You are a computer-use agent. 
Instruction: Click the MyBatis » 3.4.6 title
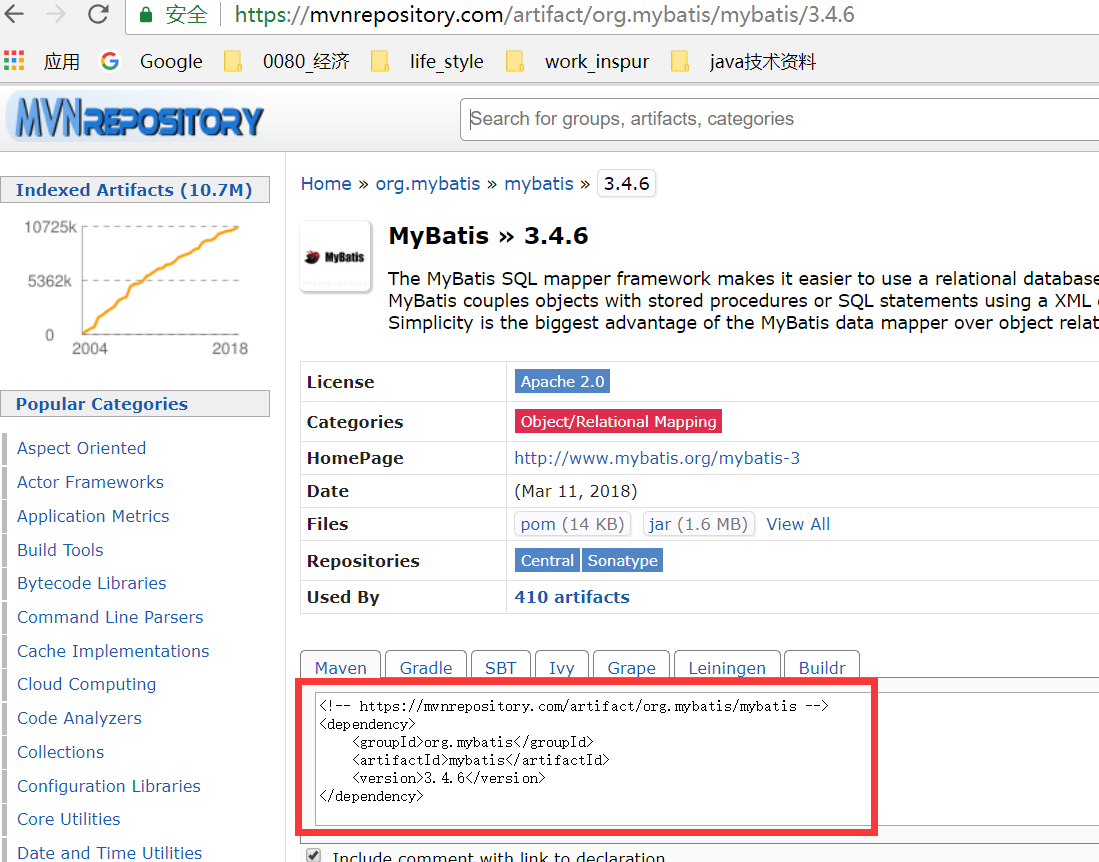coord(489,236)
